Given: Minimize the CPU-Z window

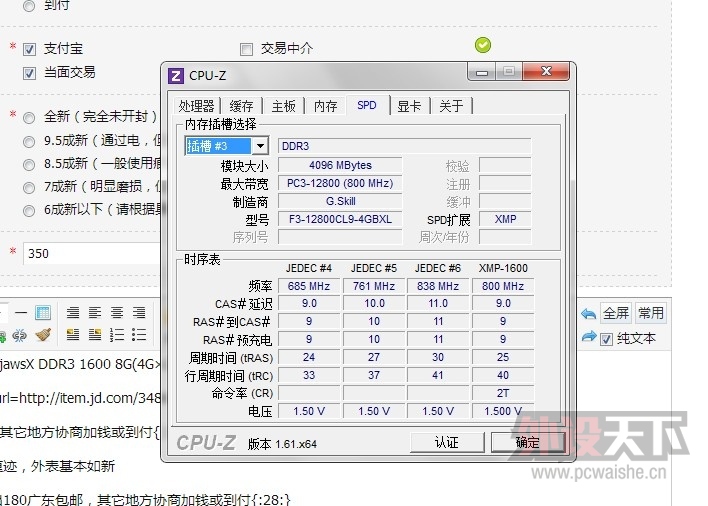Looking at the screenshot, I should pos(482,72).
